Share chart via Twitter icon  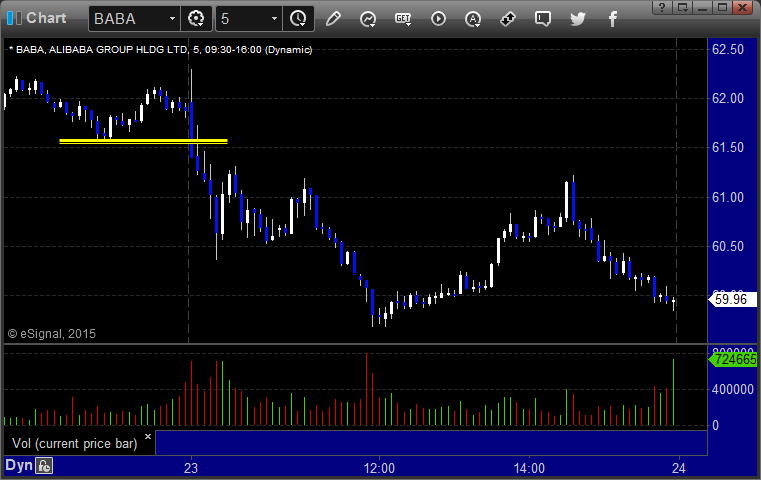(578, 19)
